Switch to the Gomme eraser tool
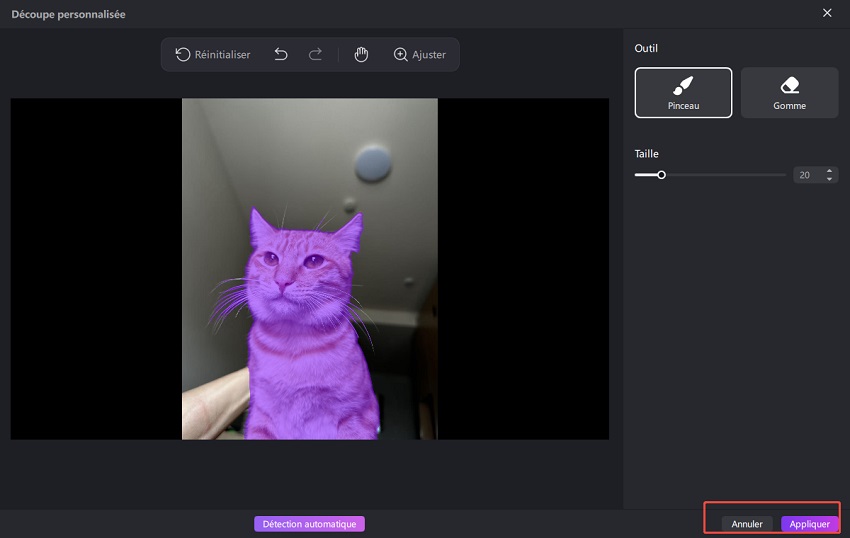Viewport: 850px width, 538px height. [x=789, y=93]
